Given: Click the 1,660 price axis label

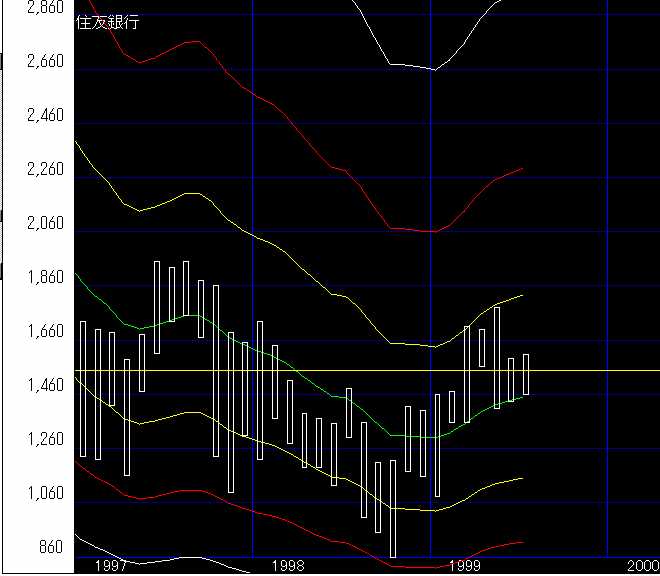Looking at the screenshot, I should 44,331.
